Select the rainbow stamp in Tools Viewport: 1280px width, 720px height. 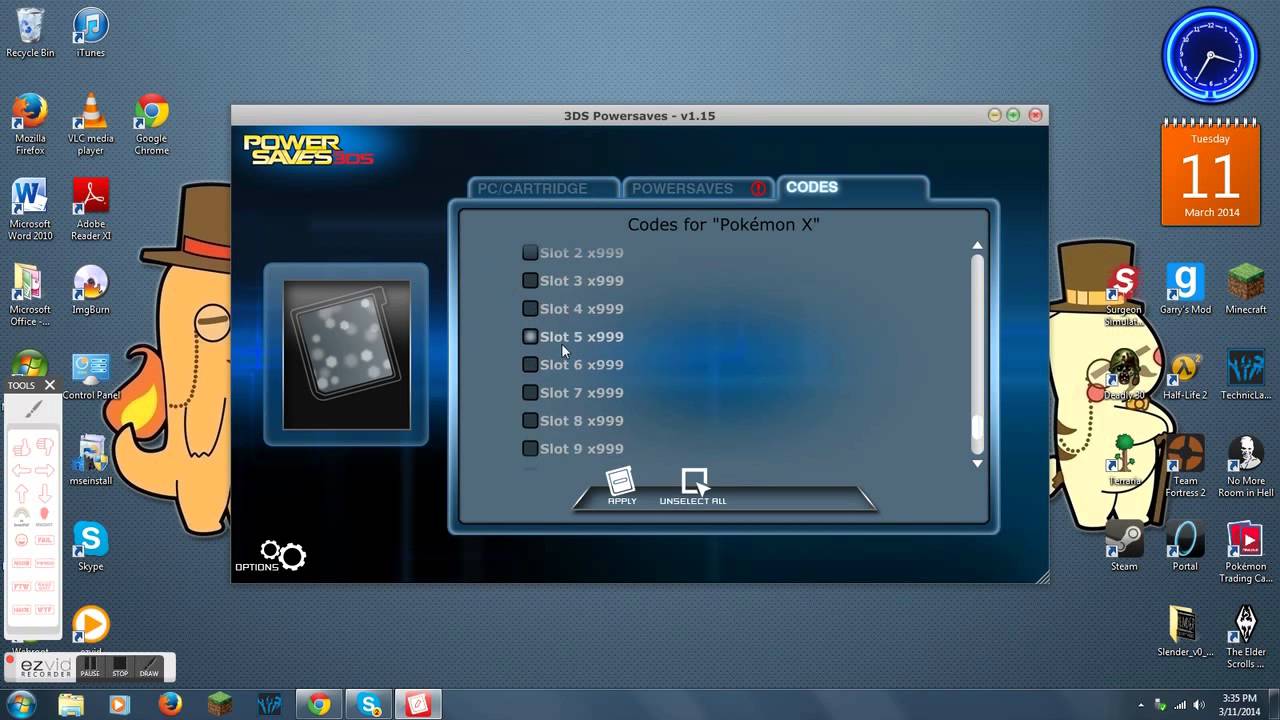(21, 517)
